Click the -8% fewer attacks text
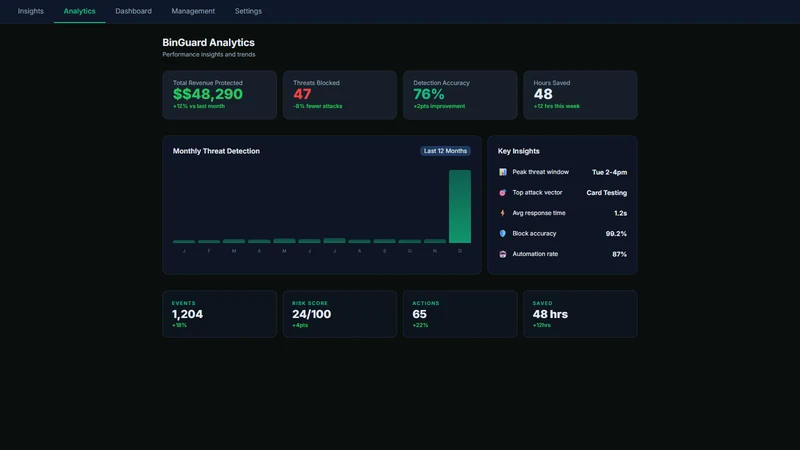800x450 pixels. pos(317,106)
